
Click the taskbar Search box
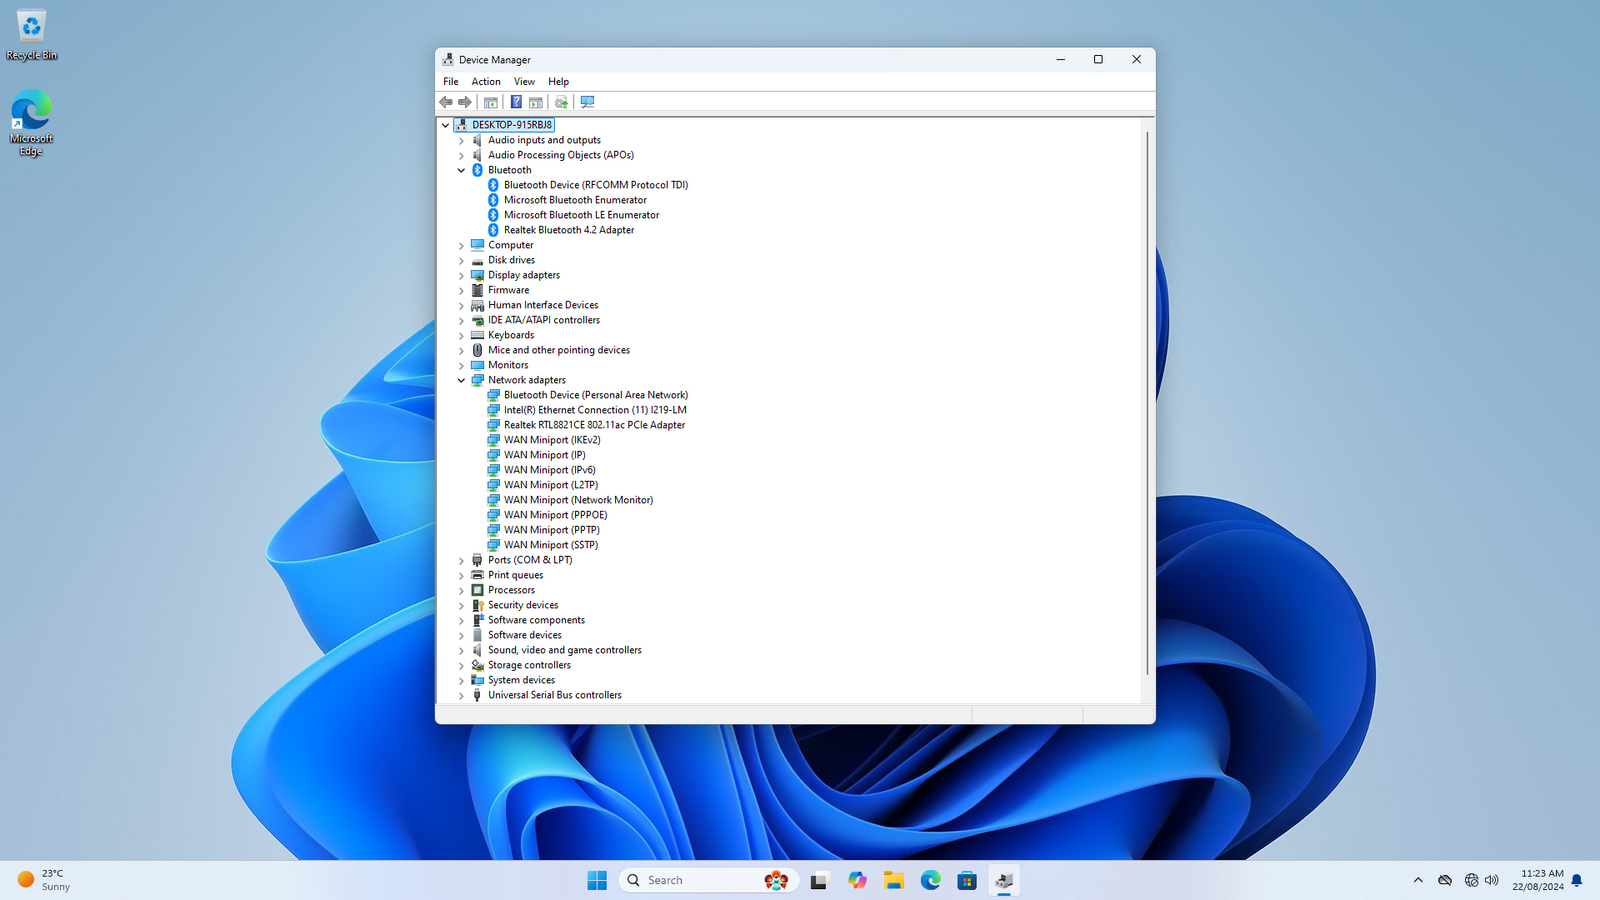coord(709,880)
